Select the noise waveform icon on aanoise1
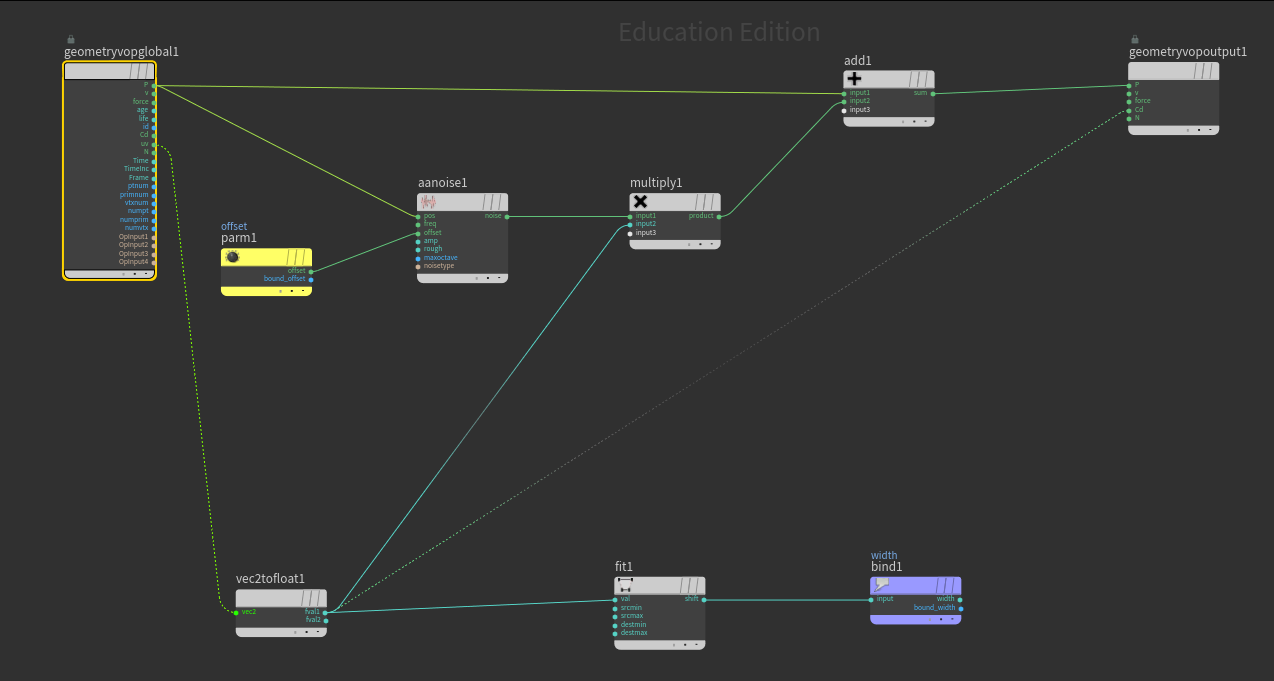The image size is (1274, 681). 428,202
